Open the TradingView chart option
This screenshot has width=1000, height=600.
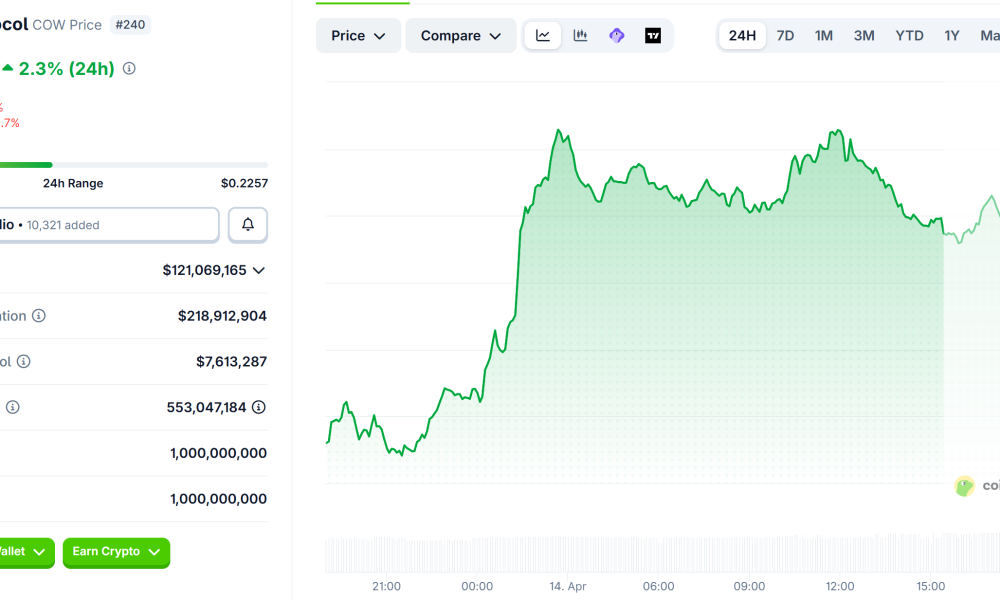tap(653, 35)
